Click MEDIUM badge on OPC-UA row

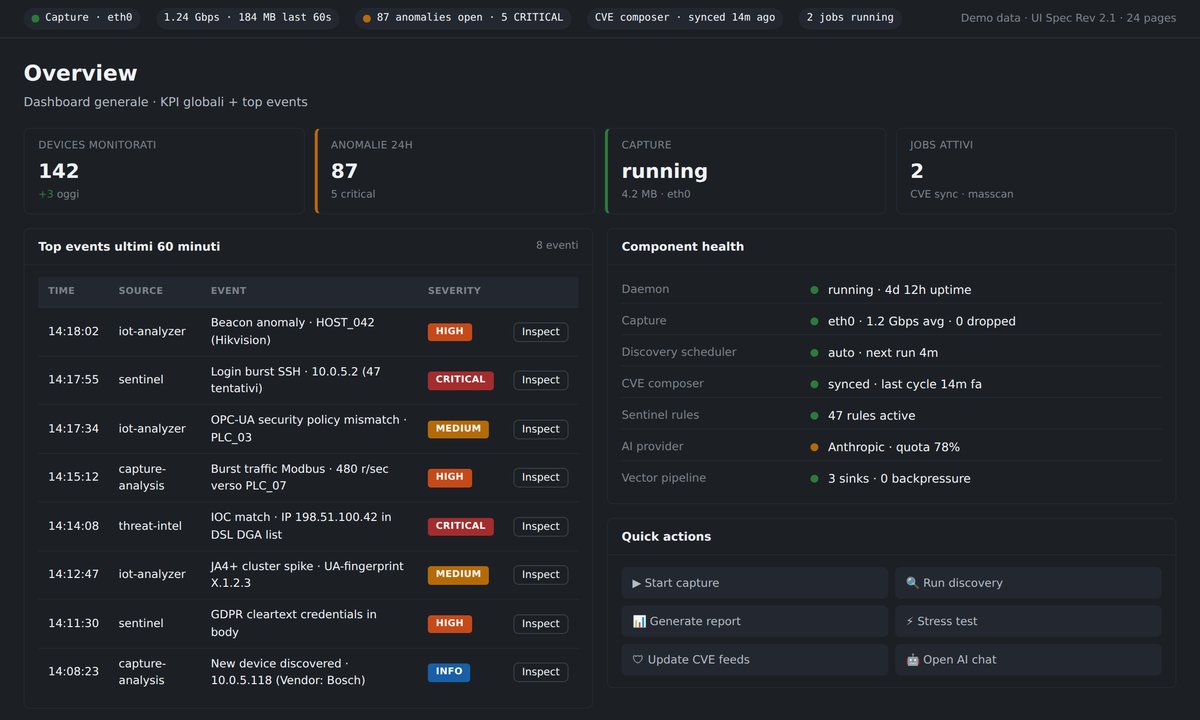[x=458, y=429]
